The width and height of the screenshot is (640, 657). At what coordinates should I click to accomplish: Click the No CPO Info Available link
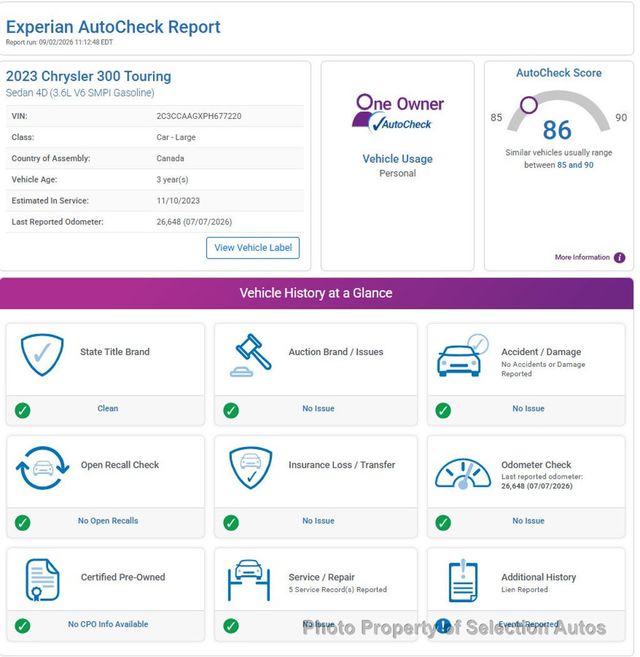(x=108, y=624)
